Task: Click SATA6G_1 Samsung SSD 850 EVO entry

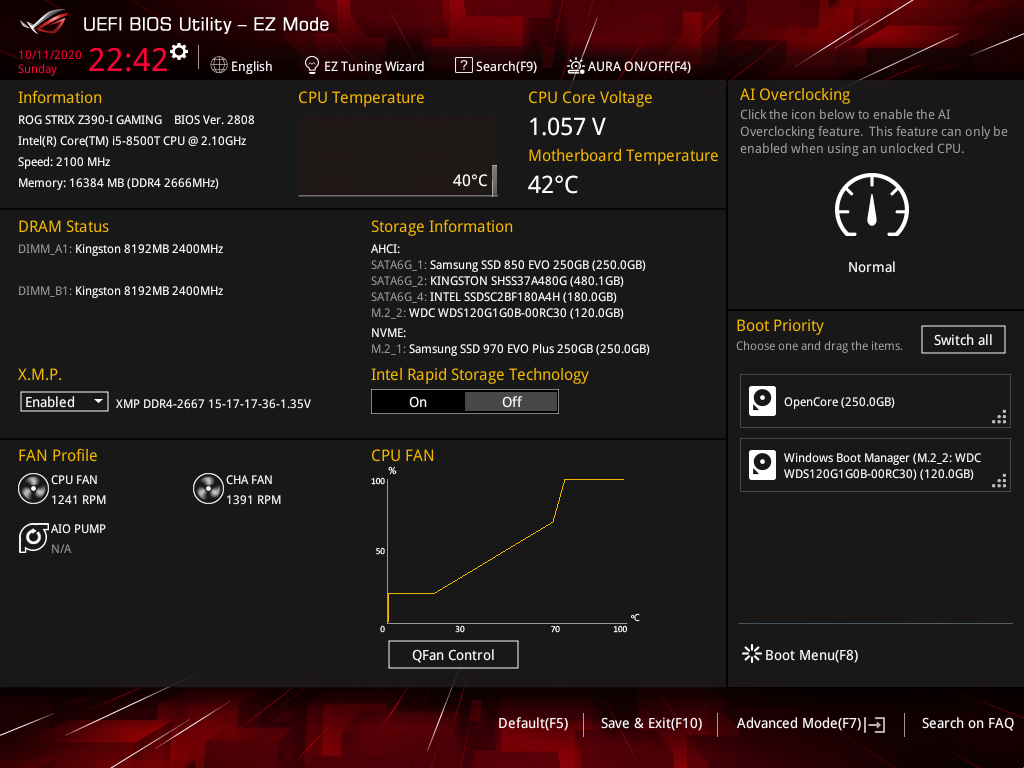Action: pyautogui.click(x=508, y=264)
